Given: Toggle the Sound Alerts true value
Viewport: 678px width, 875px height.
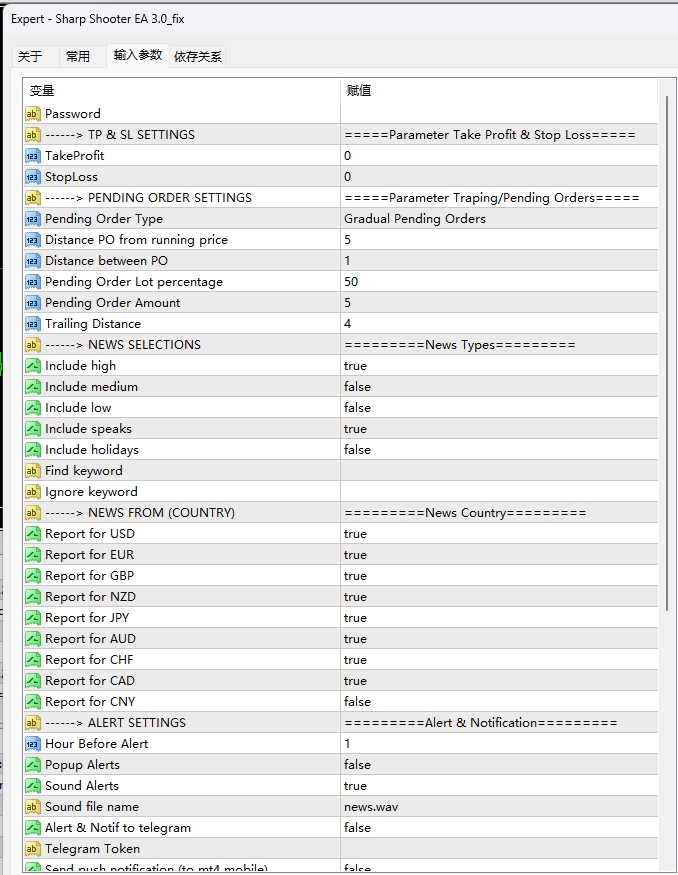Looking at the screenshot, I should coord(499,786).
